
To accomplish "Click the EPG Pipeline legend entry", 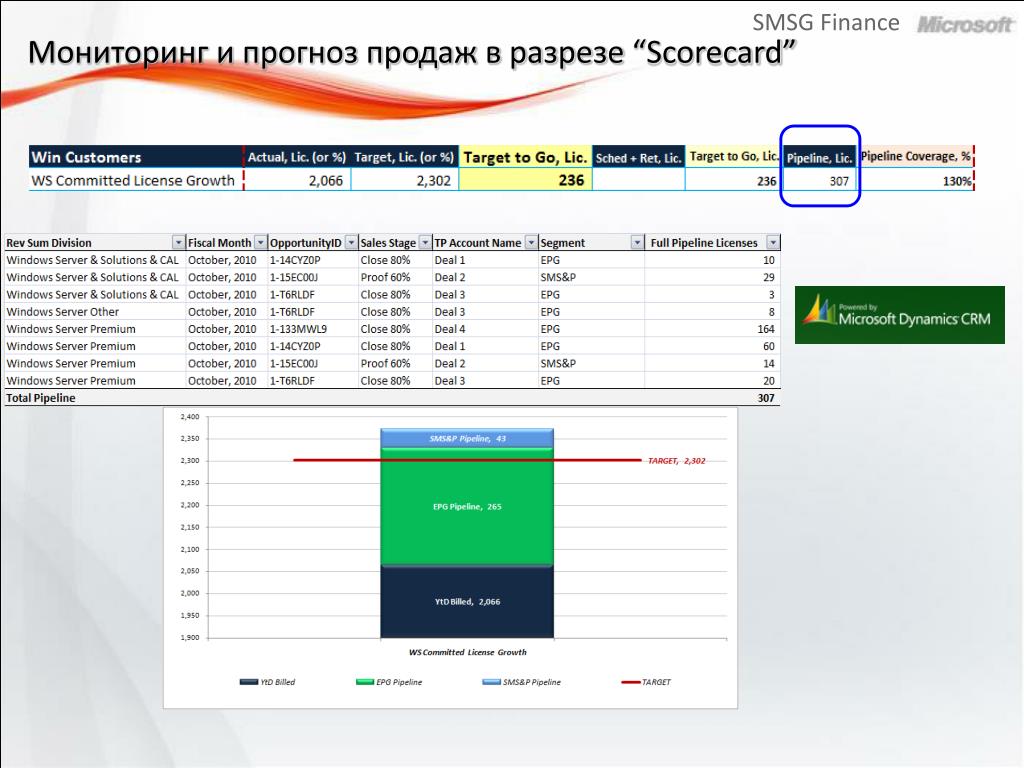I will point(389,682).
